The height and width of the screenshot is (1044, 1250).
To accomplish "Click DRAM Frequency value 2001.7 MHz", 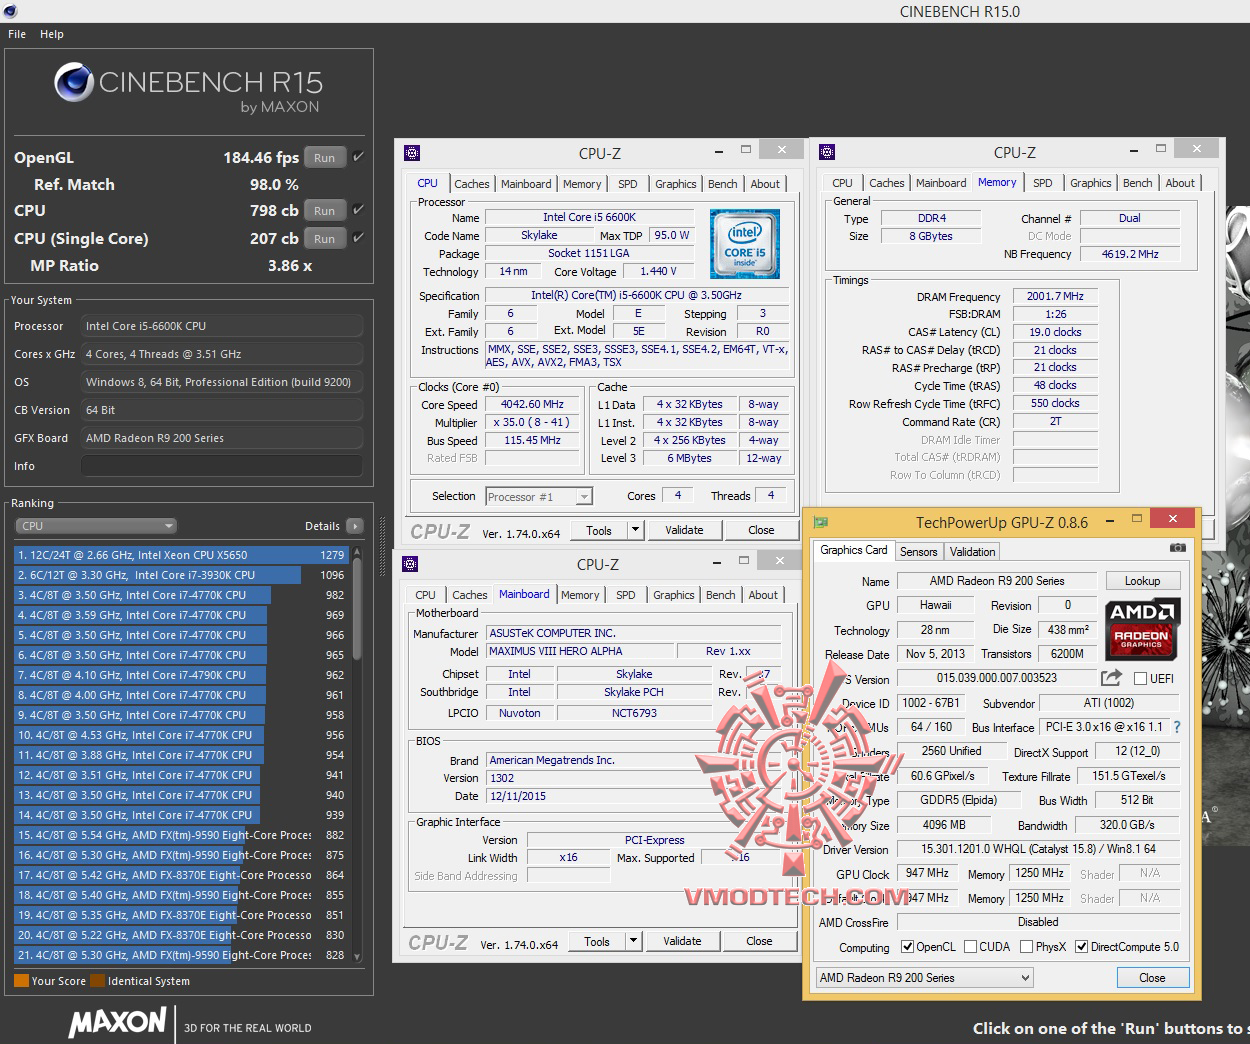I will [1055, 296].
